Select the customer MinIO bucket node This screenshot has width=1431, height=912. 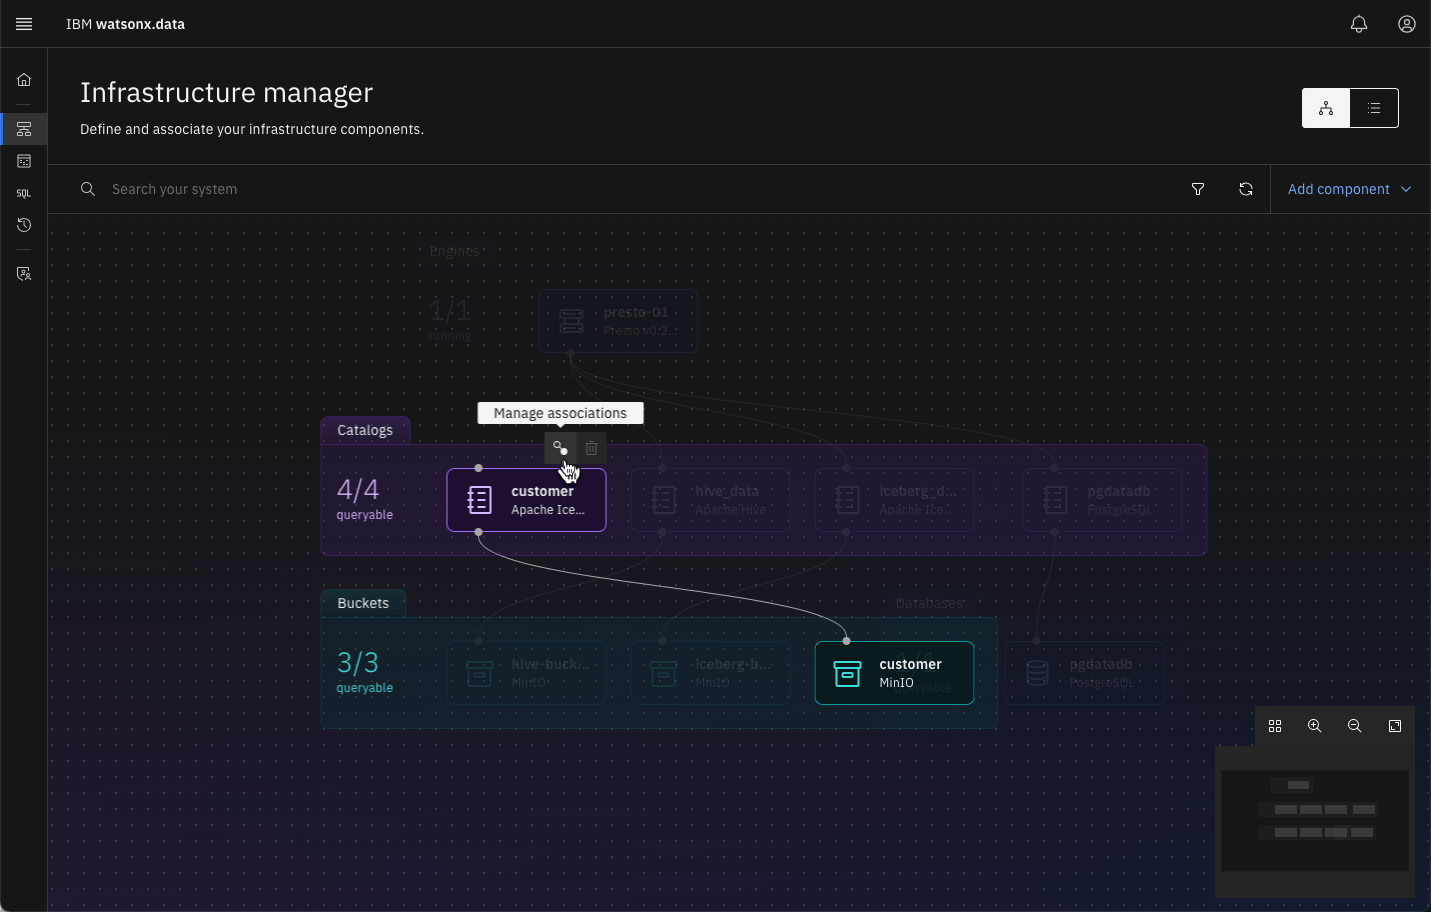(894, 673)
